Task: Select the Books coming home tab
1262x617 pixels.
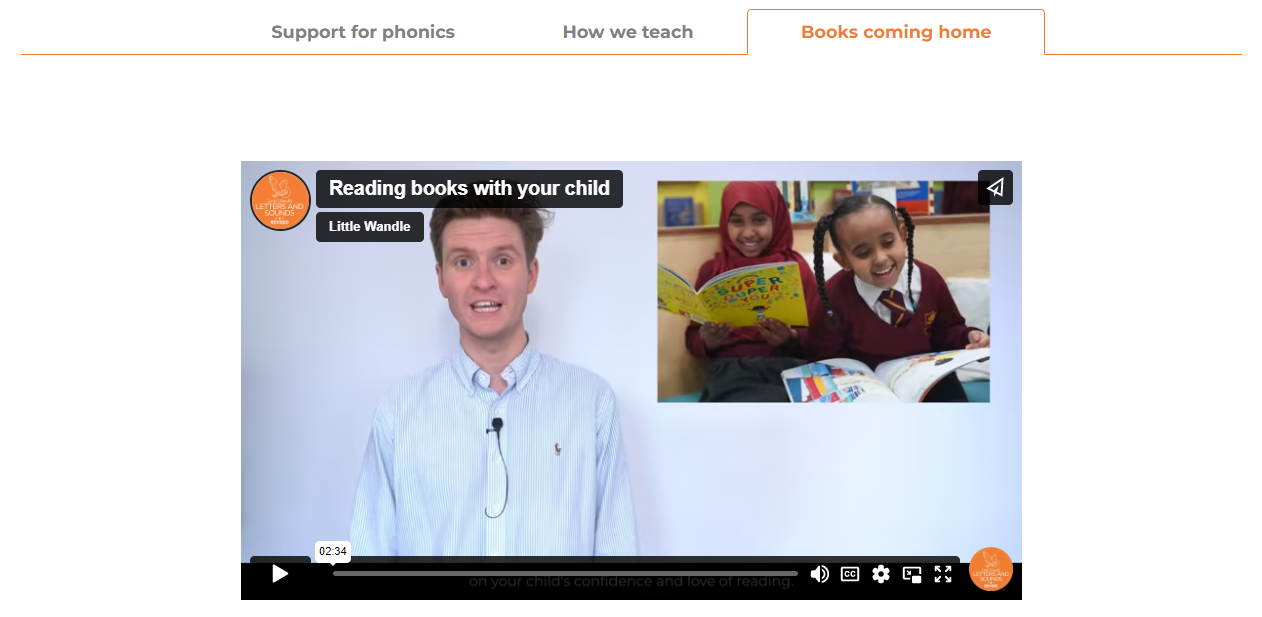Action: pos(896,32)
